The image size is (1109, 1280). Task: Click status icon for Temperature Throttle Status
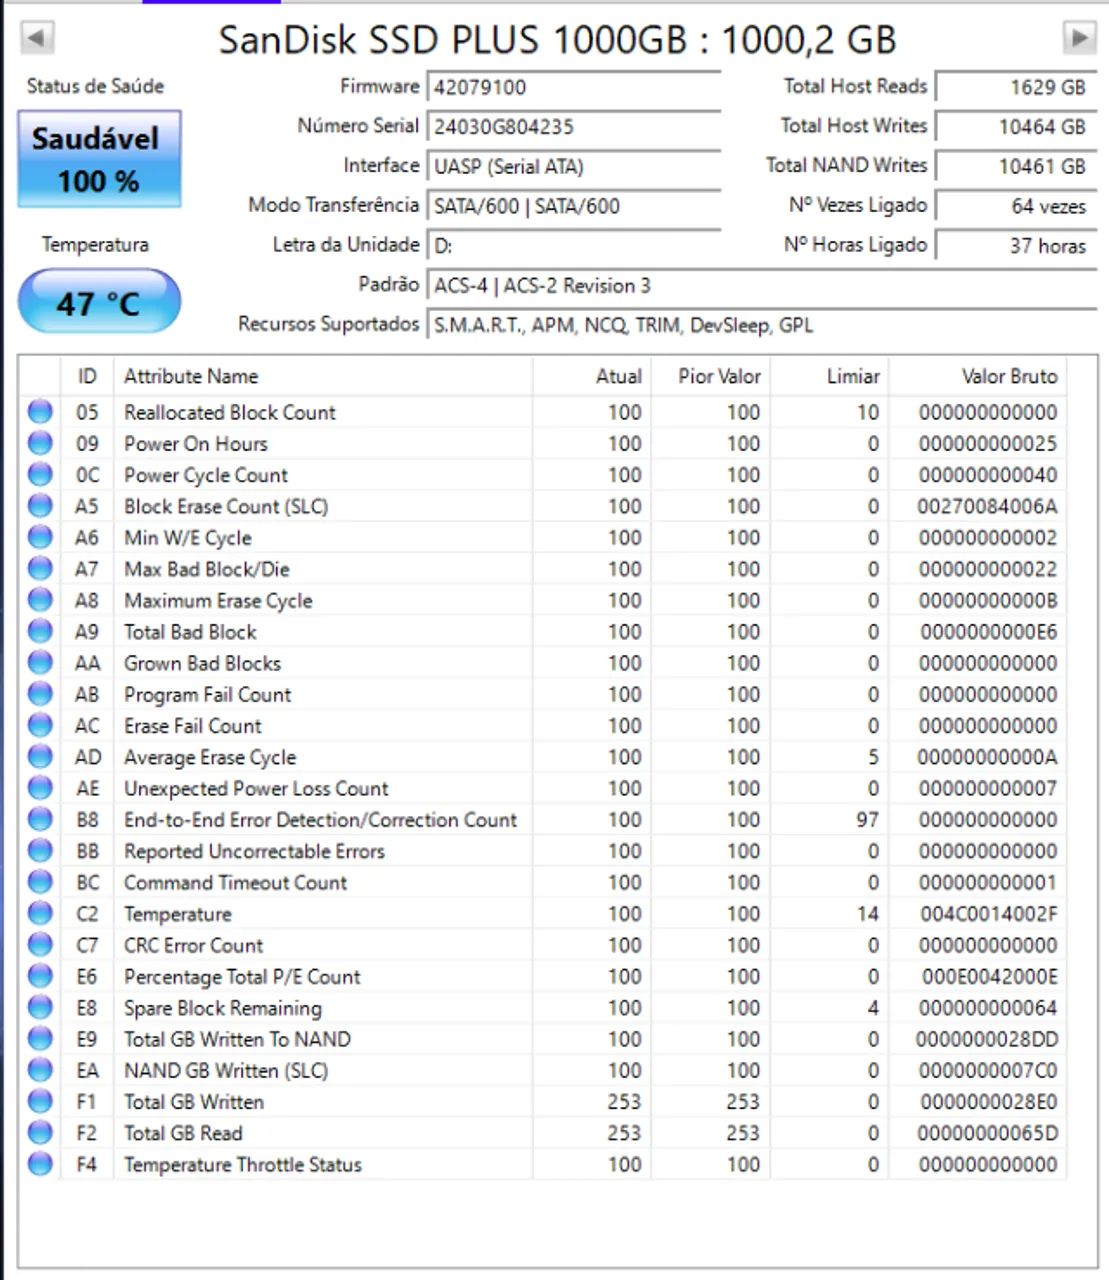(x=40, y=1164)
